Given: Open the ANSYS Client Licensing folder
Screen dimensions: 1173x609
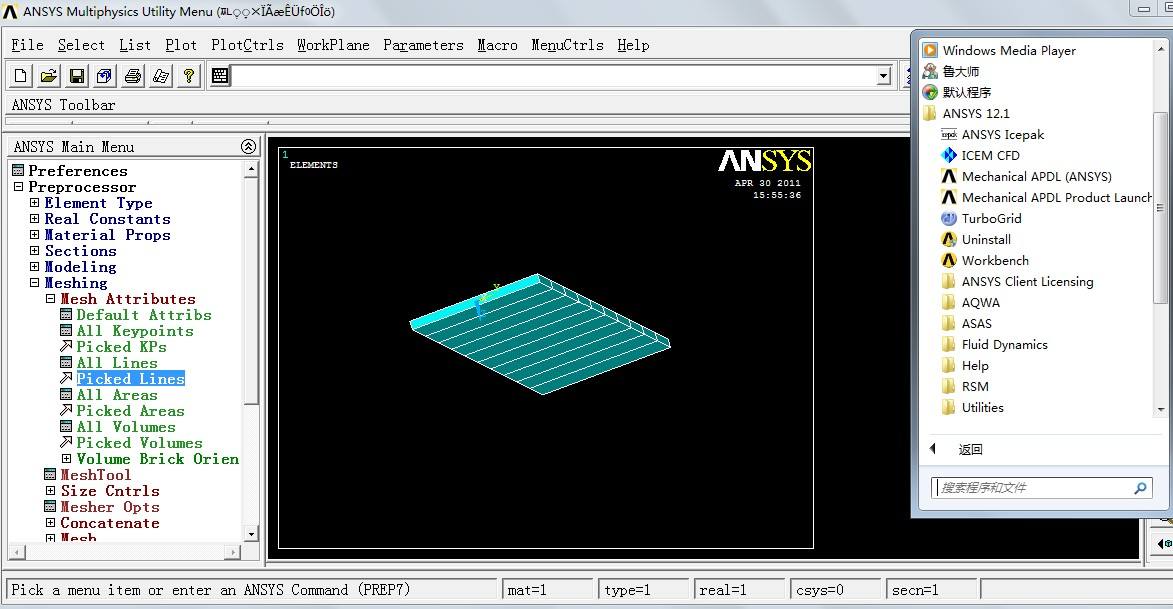Looking at the screenshot, I should (1027, 281).
